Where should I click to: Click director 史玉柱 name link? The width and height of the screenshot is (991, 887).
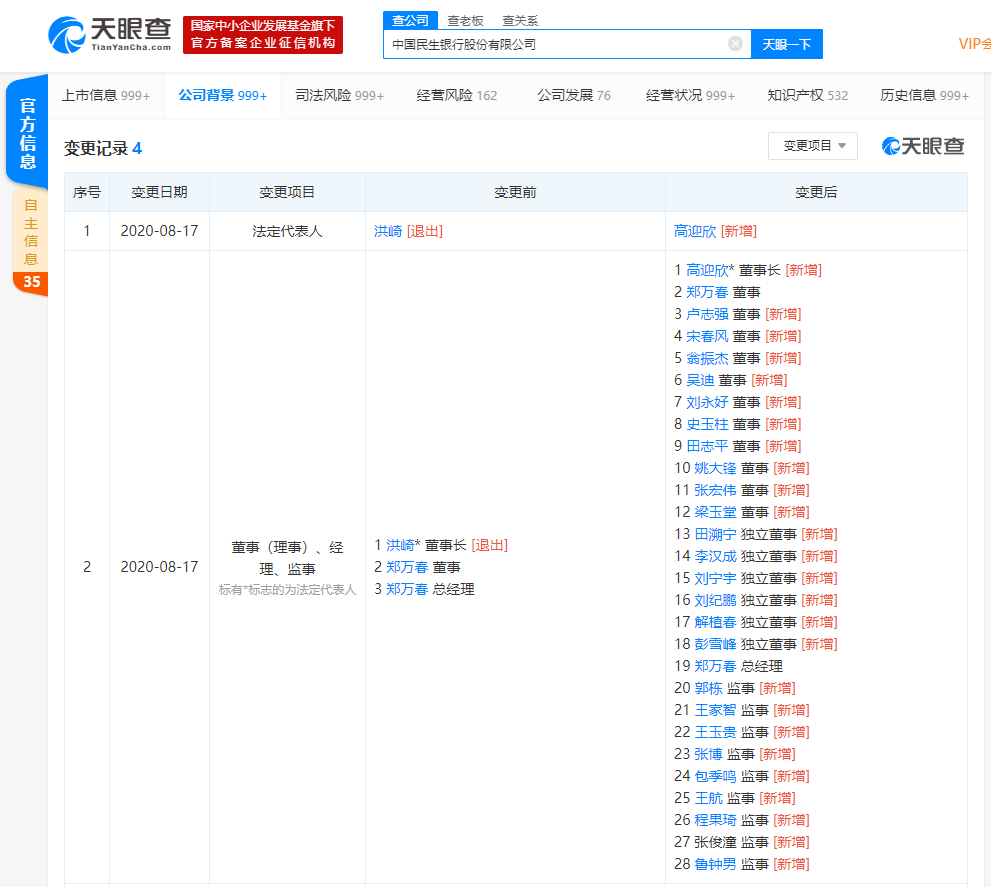[x=708, y=423]
